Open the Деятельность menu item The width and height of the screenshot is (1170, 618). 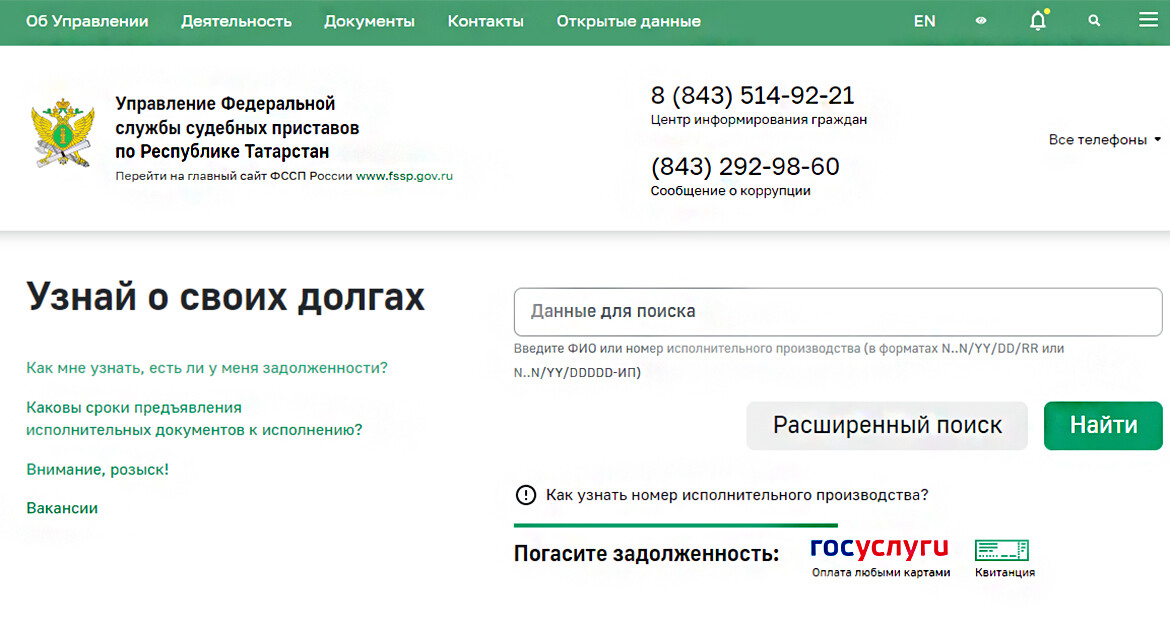(236, 21)
